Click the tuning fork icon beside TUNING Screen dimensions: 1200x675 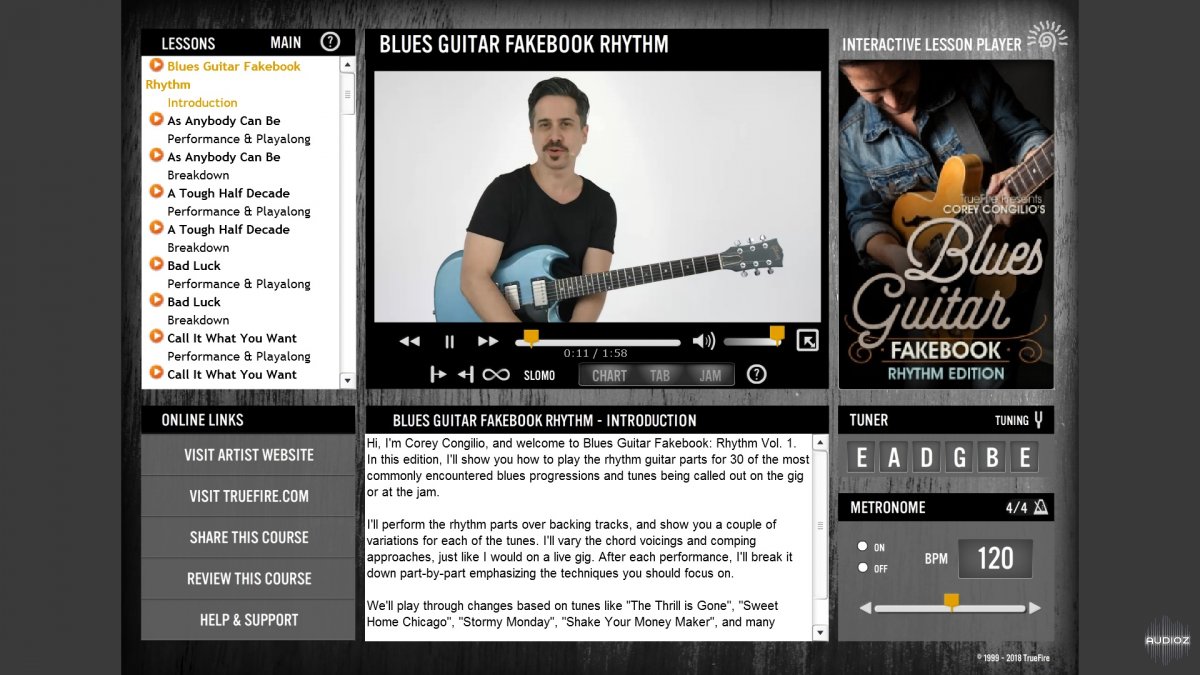pyautogui.click(x=1039, y=420)
